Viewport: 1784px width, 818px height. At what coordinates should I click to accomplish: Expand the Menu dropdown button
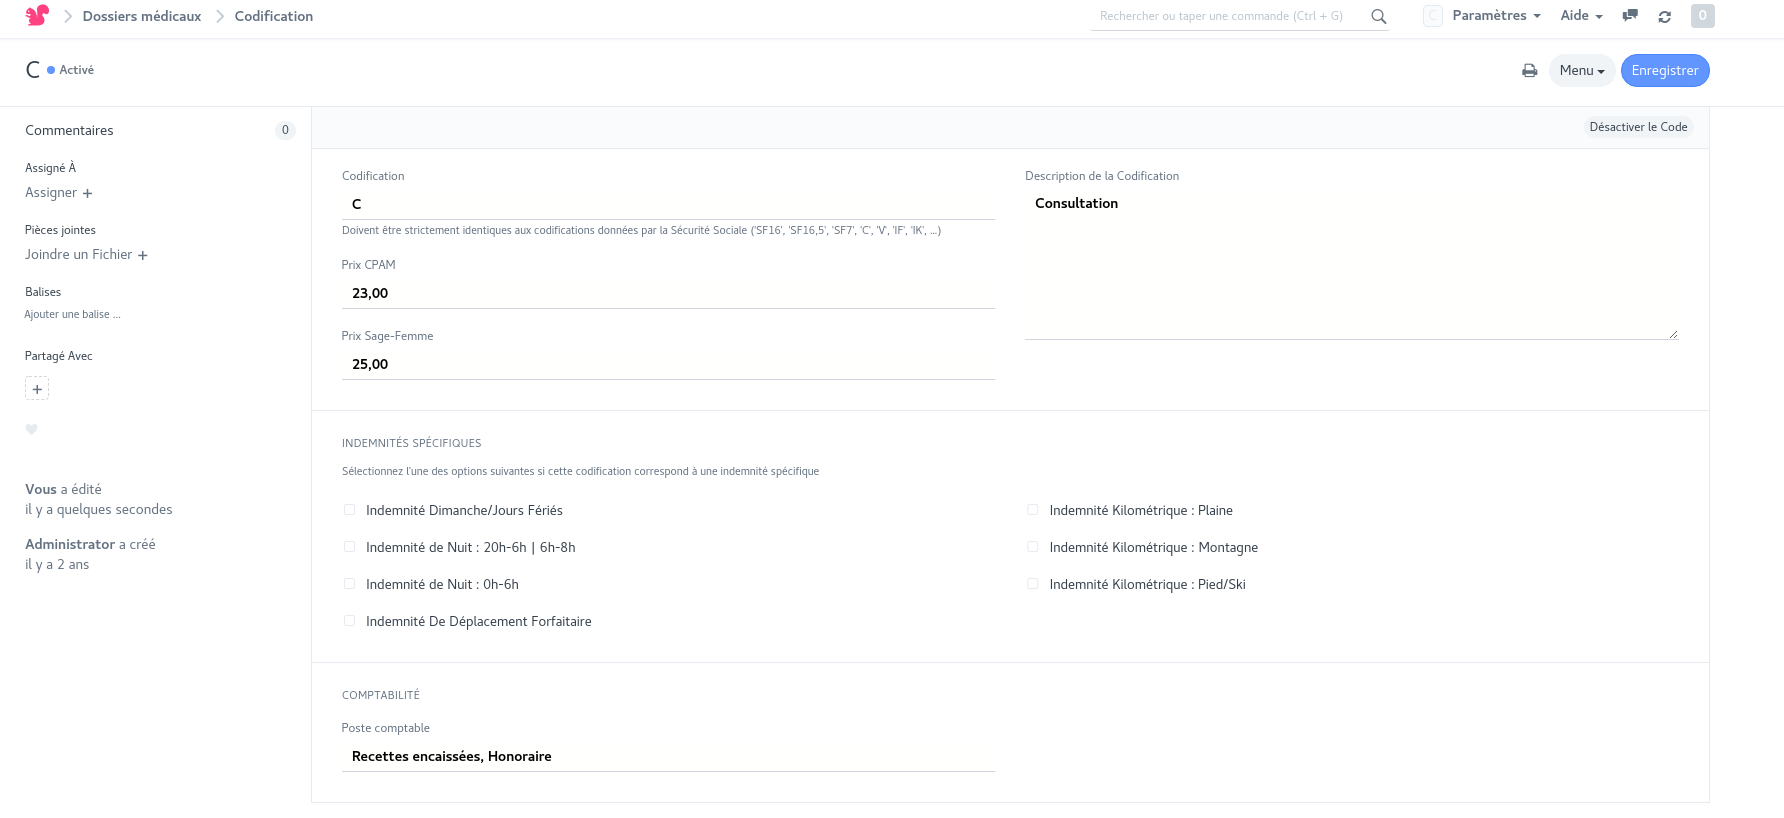coord(1581,71)
